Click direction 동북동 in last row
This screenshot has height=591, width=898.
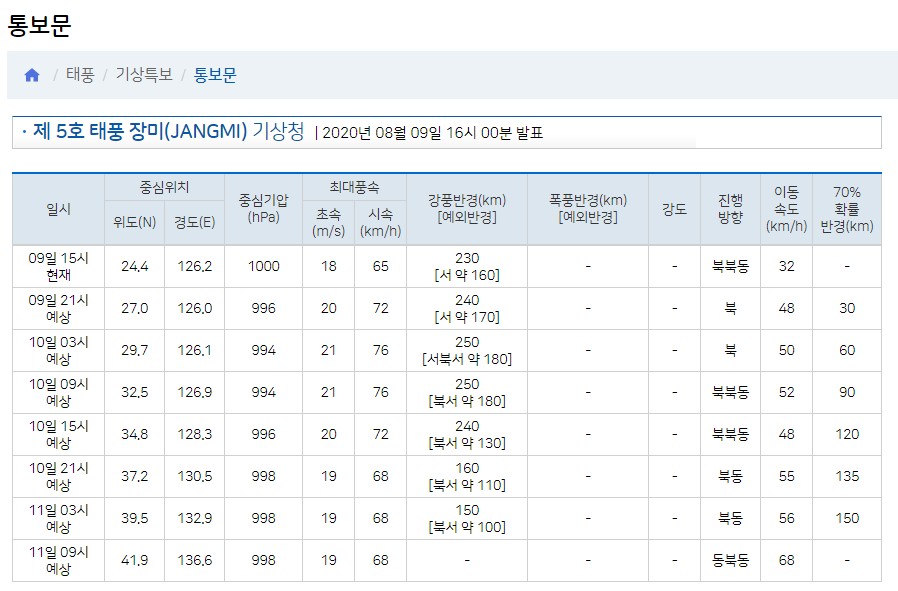pyautogui.click(x=731, y=560)
